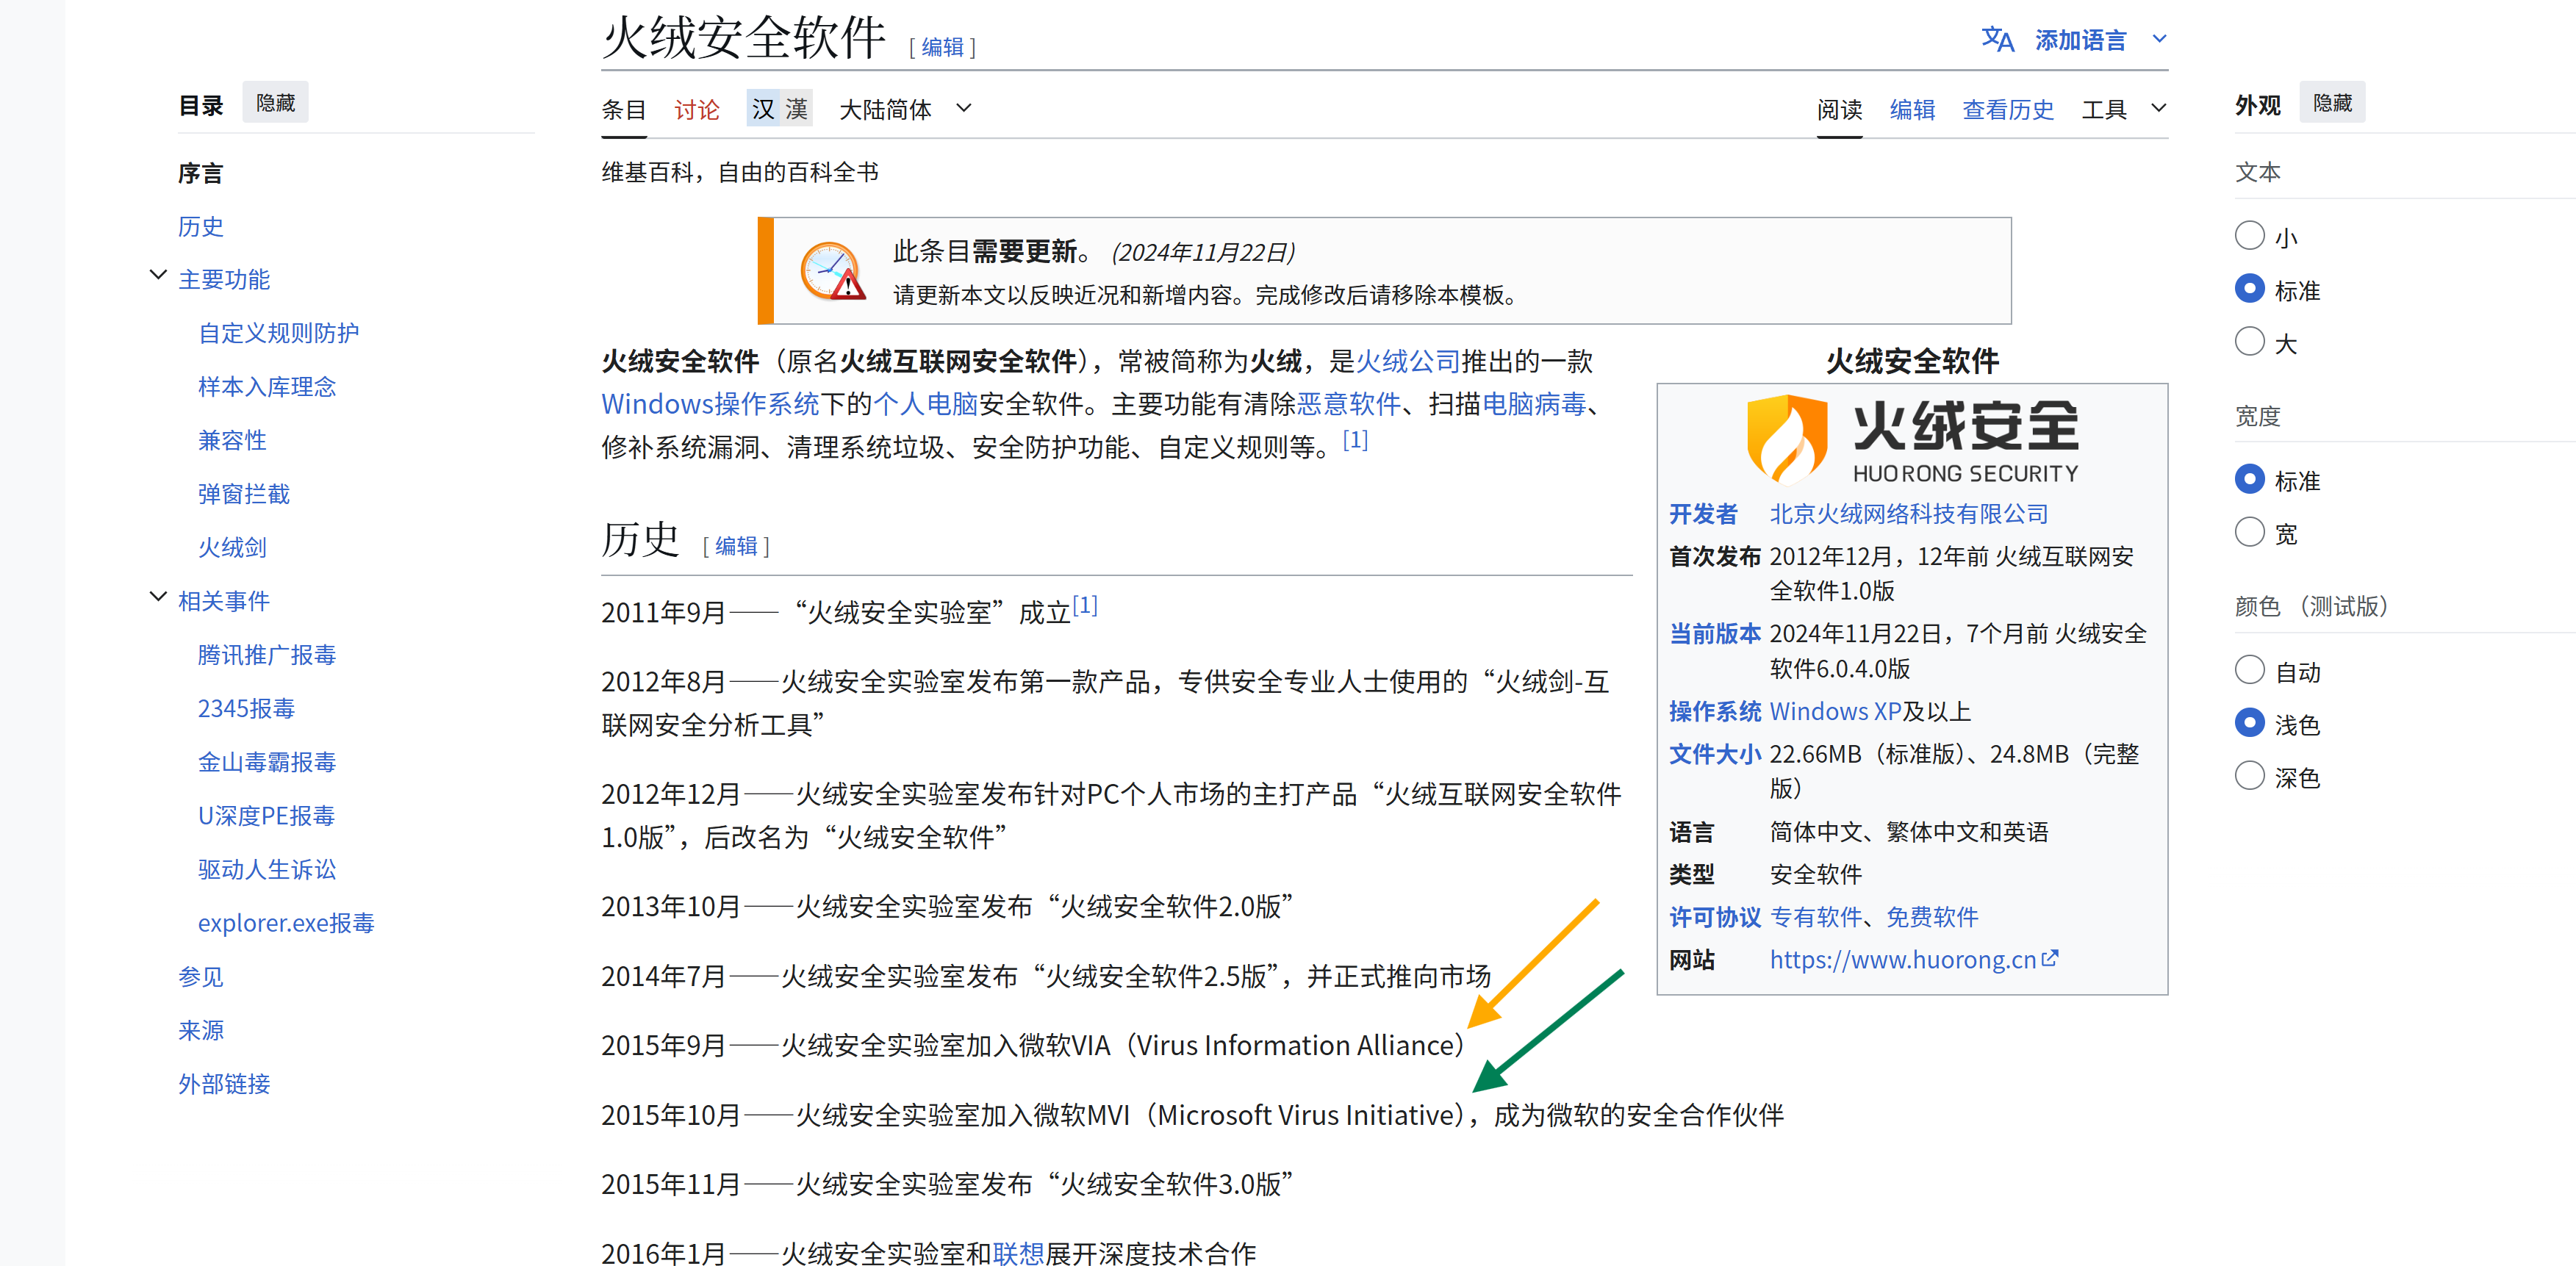2576x1266 pixels.
Task: Open developer 北京火绒网络科技有限公司 link
Action: click(1908, 513)
